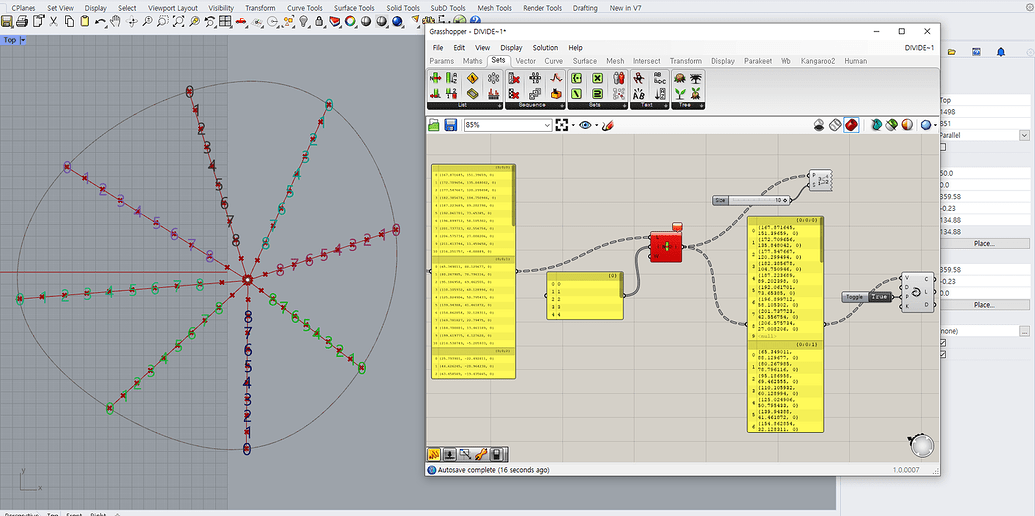Screen dimensions: 1035x516
Task: Select the shaded red preview mode icon
Action: [851, 125]
